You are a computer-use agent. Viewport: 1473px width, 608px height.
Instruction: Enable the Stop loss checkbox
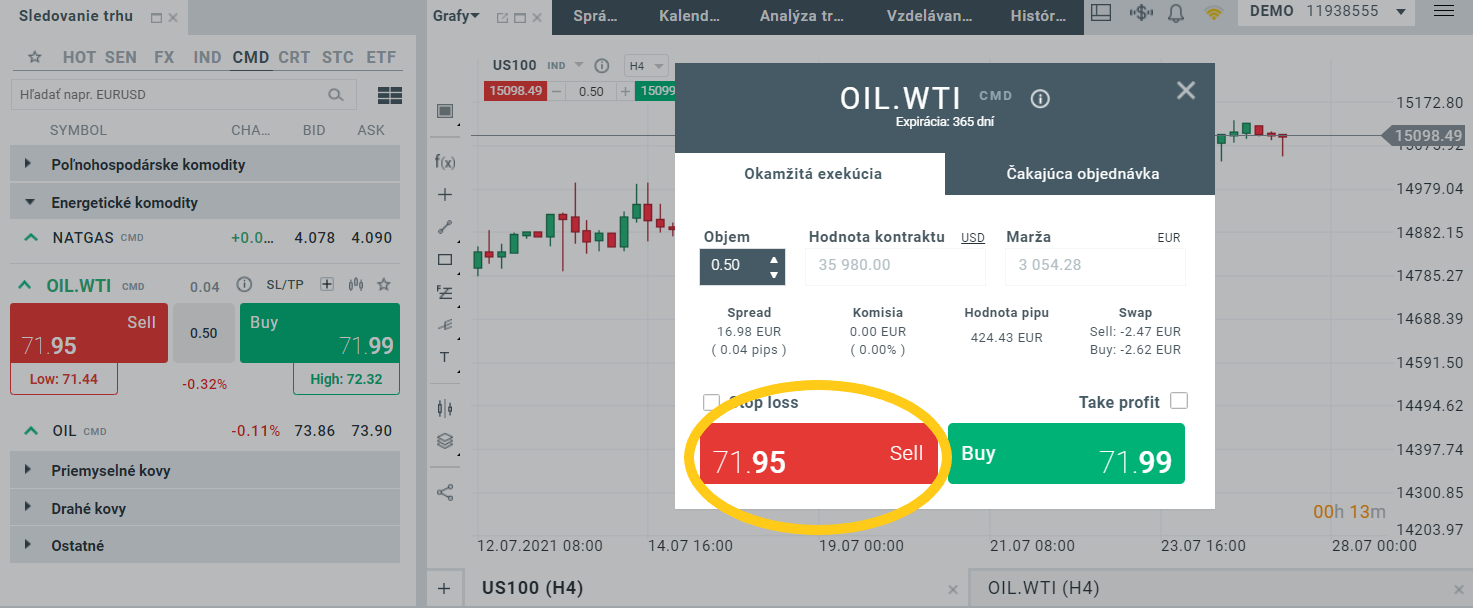(711, 402)
